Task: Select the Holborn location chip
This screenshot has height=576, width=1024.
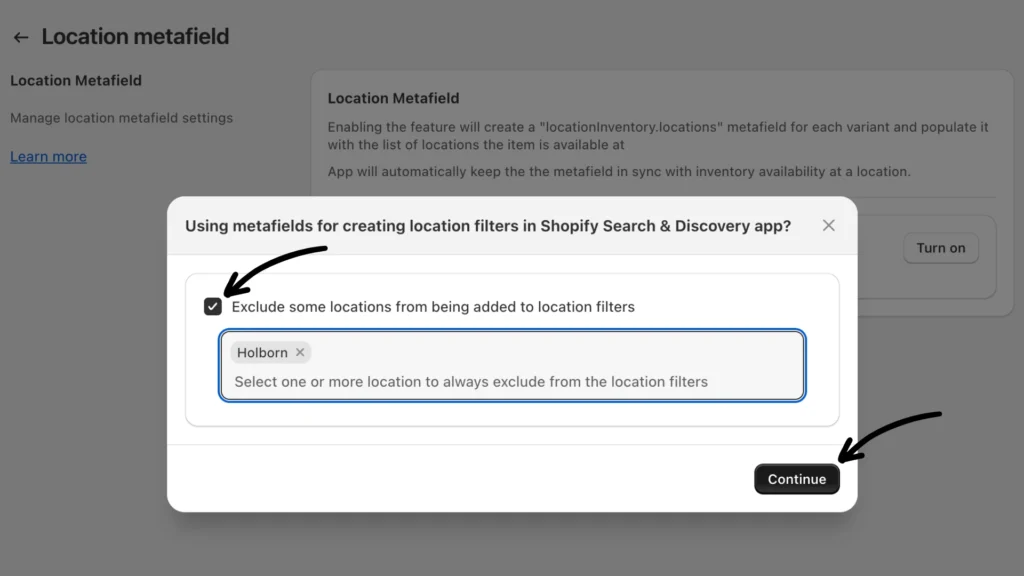Action: pyautogui.click(x=262, y=353)
